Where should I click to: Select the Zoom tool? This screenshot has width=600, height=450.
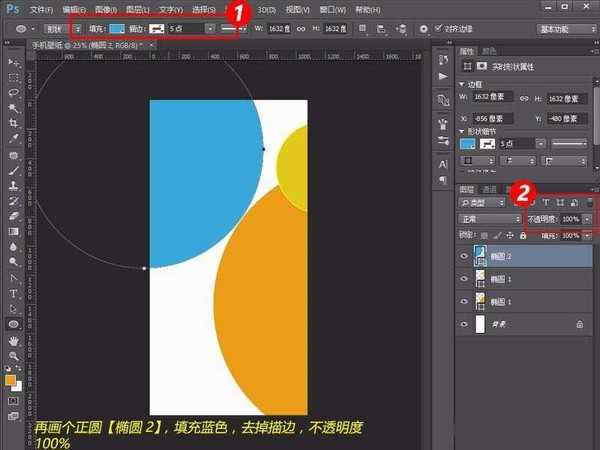(15, 356)
